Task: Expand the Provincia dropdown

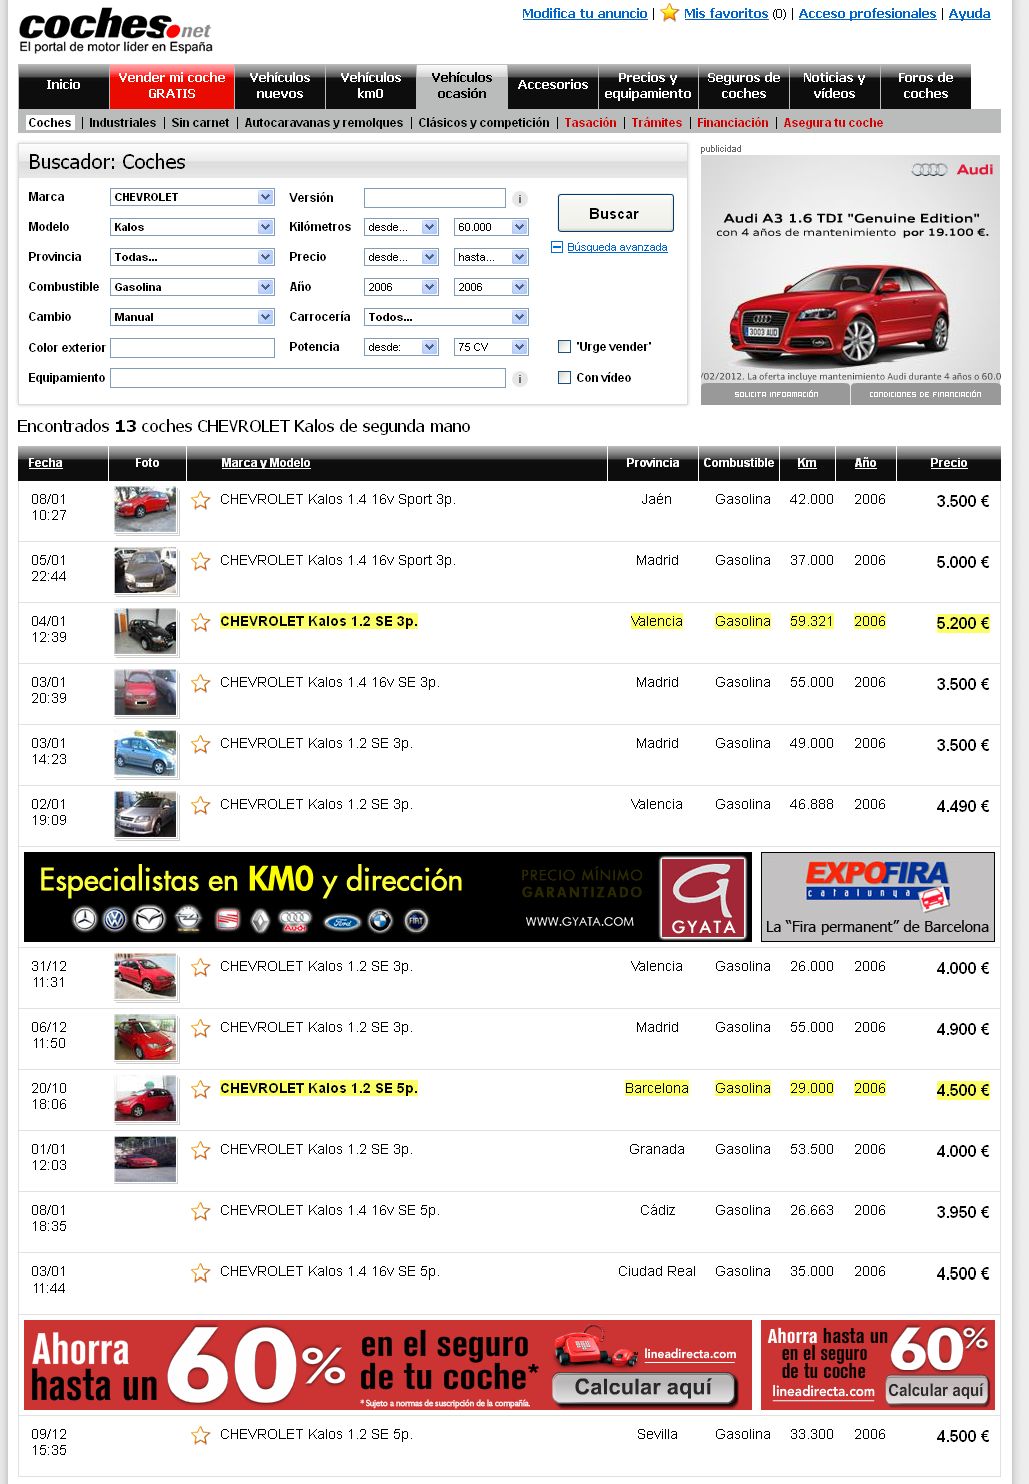Action: [192, 257]
